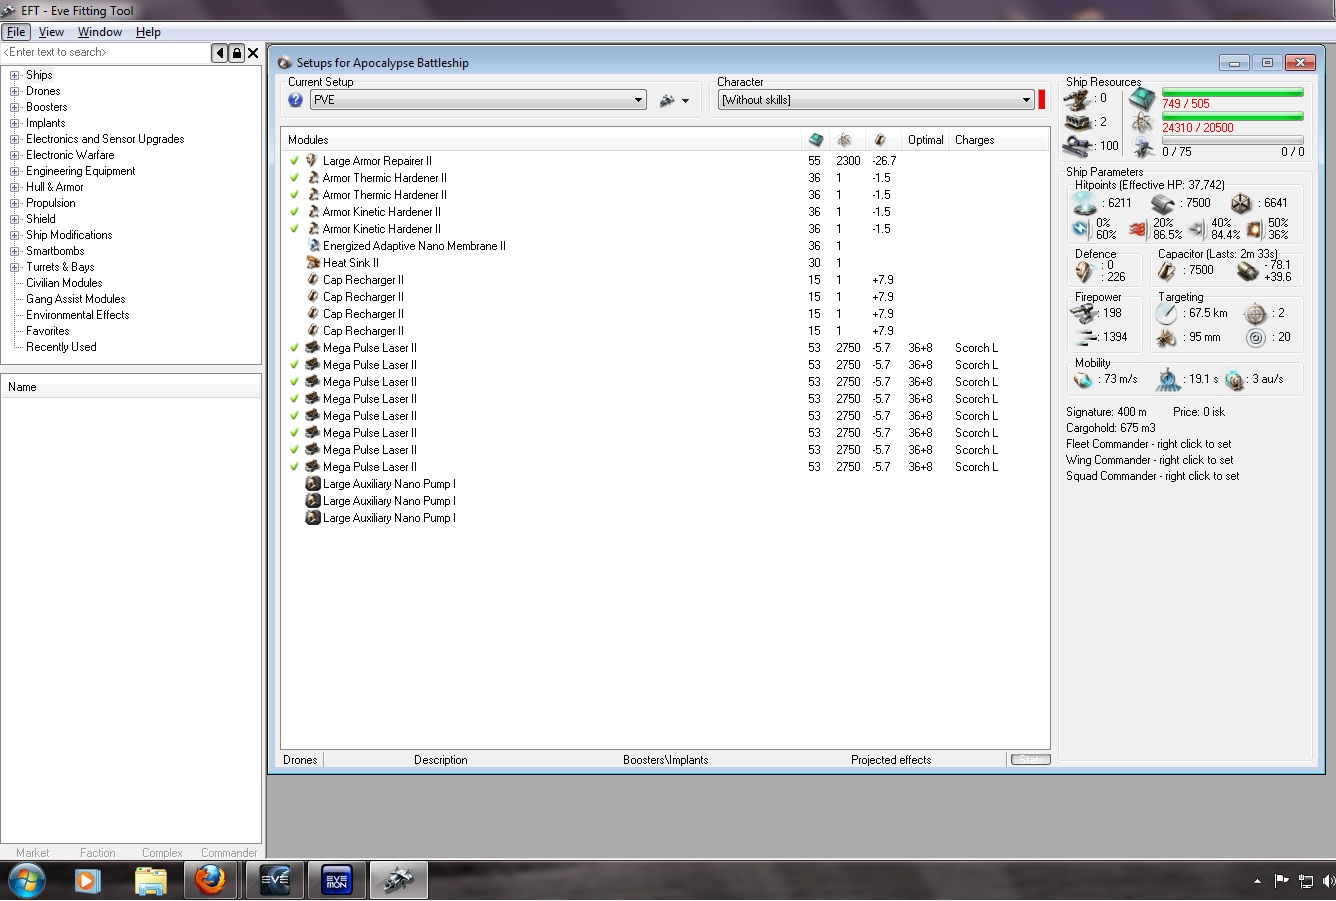Click the armor hitpoints icon showing 7500

1162,204
